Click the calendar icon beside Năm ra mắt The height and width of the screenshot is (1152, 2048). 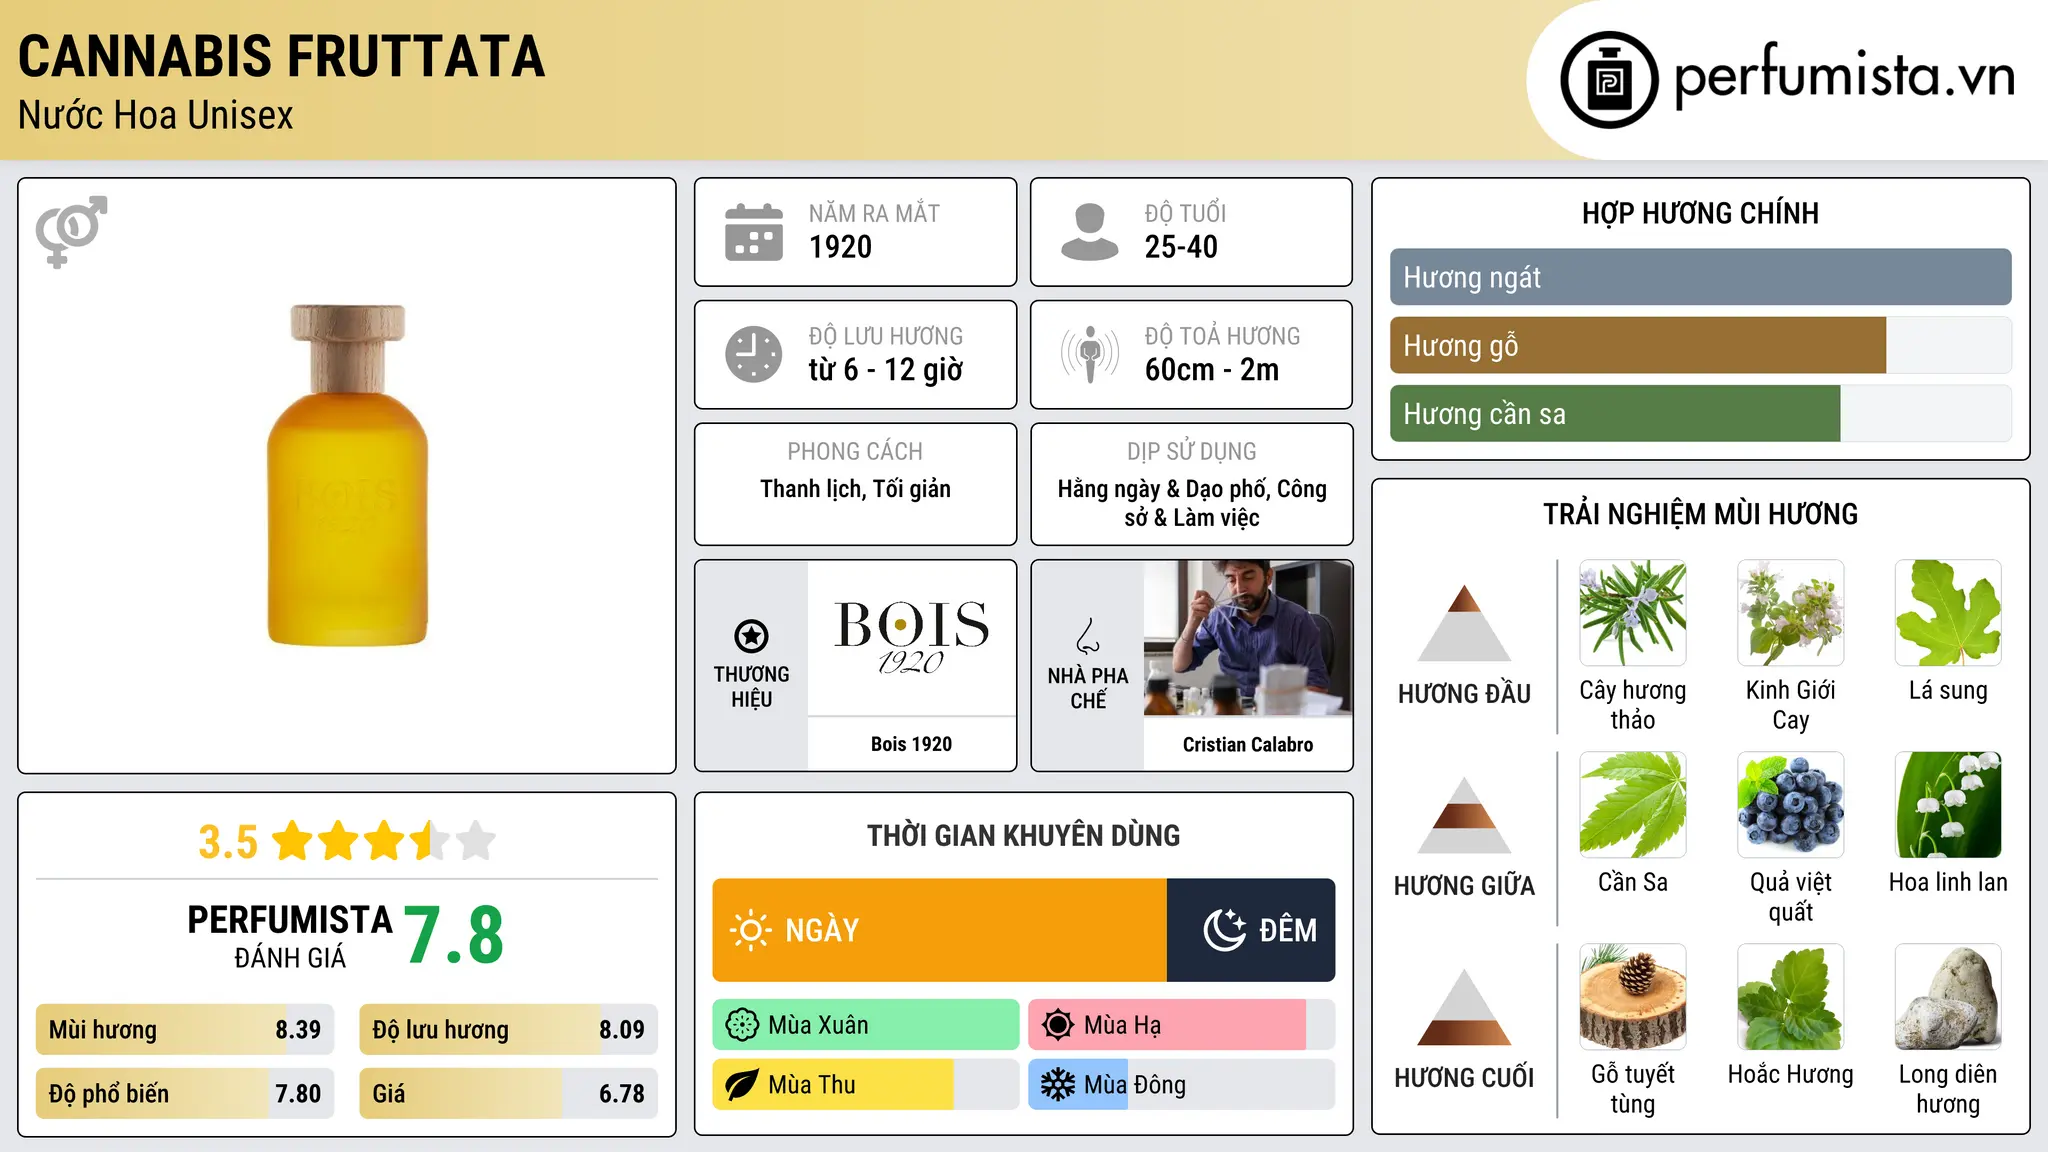(x=754, y=232)
